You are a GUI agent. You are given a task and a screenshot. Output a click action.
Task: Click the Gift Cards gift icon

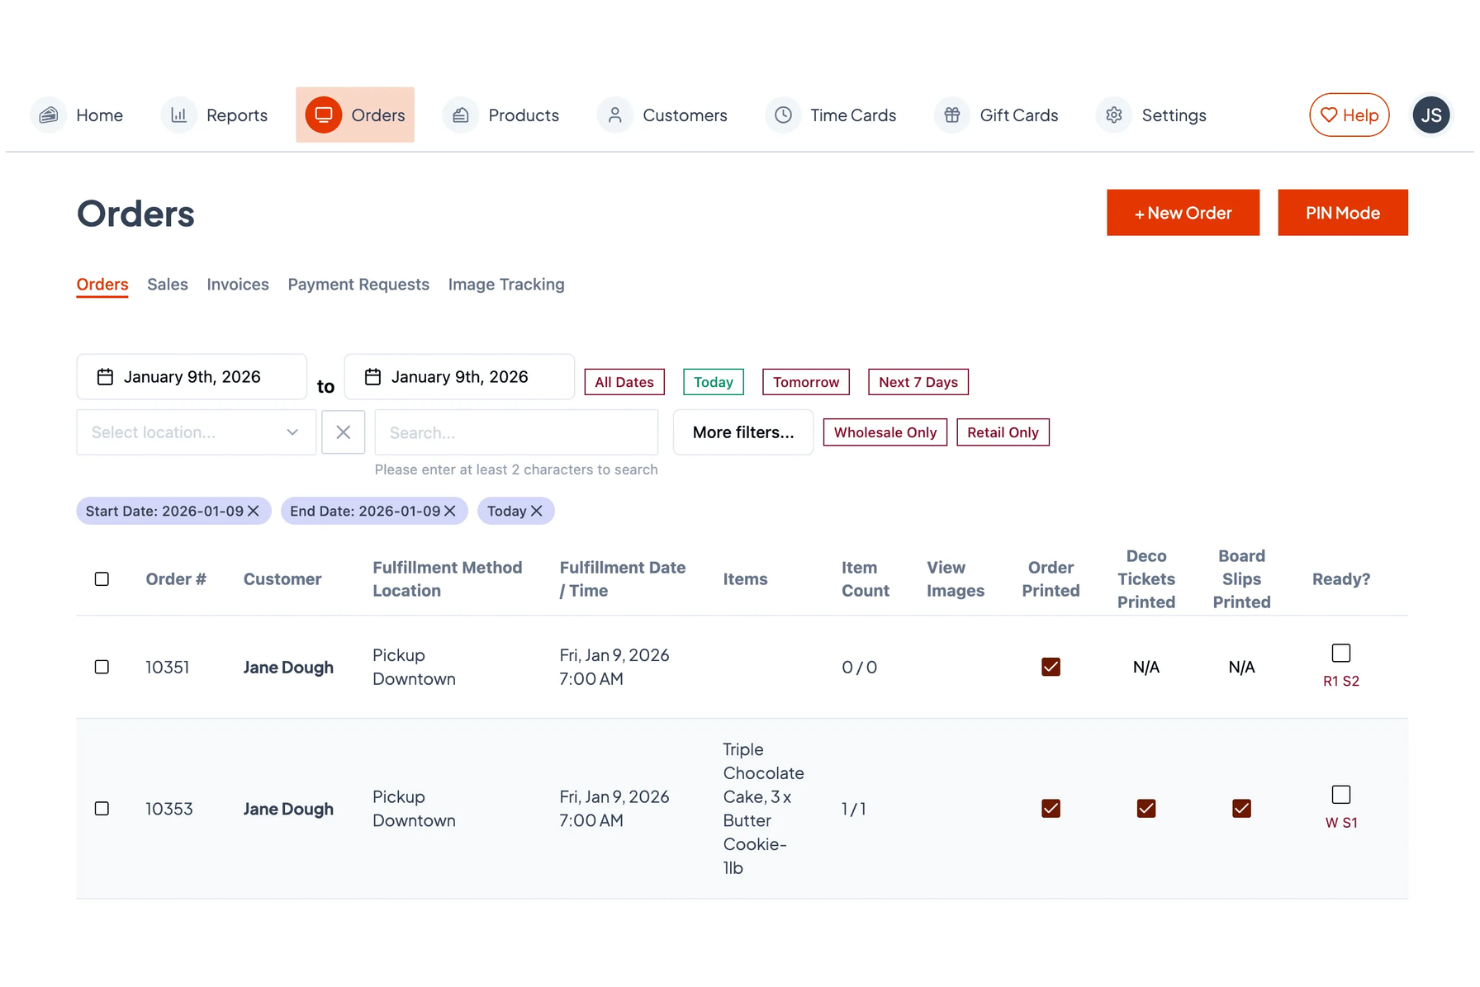(x=952, y=115)
